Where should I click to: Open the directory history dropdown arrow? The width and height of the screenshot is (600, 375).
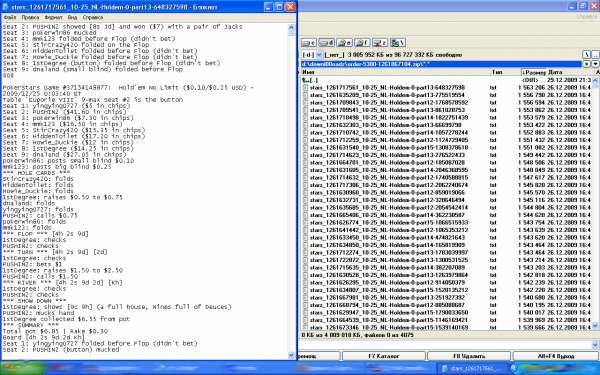click(x=595, y=64)
